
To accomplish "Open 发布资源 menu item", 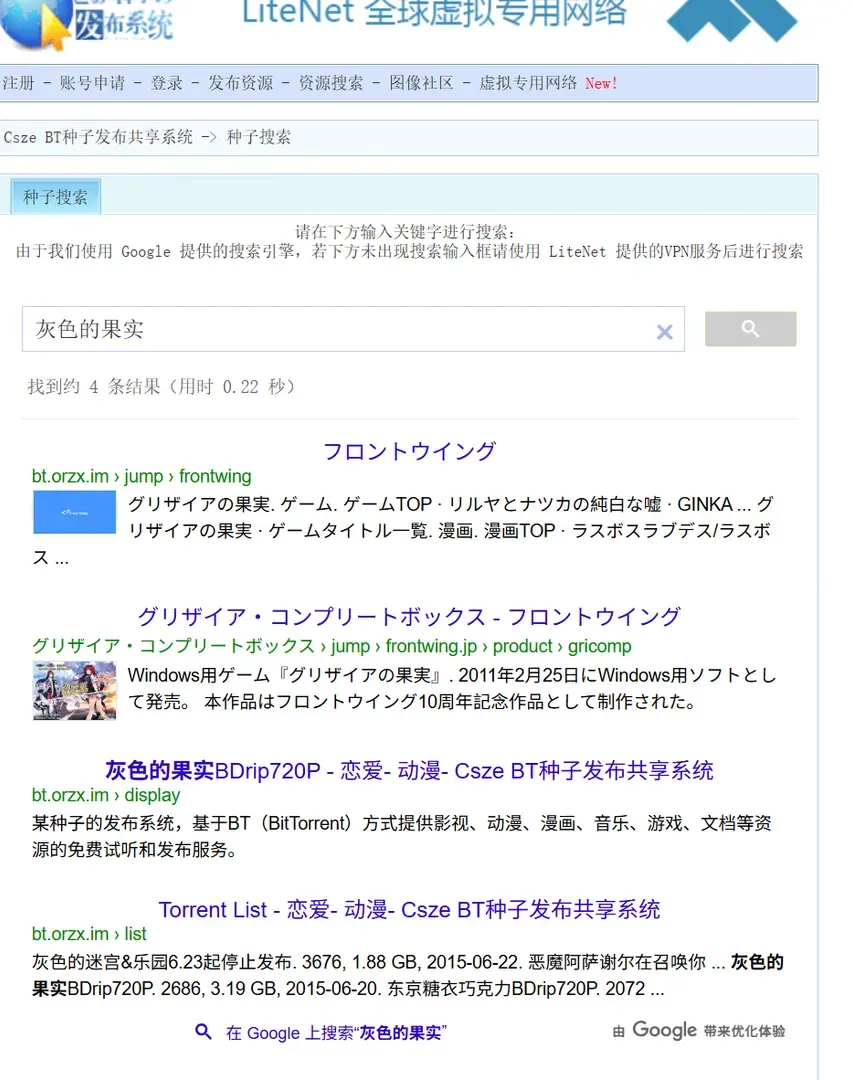I will (x=240, y=83).
